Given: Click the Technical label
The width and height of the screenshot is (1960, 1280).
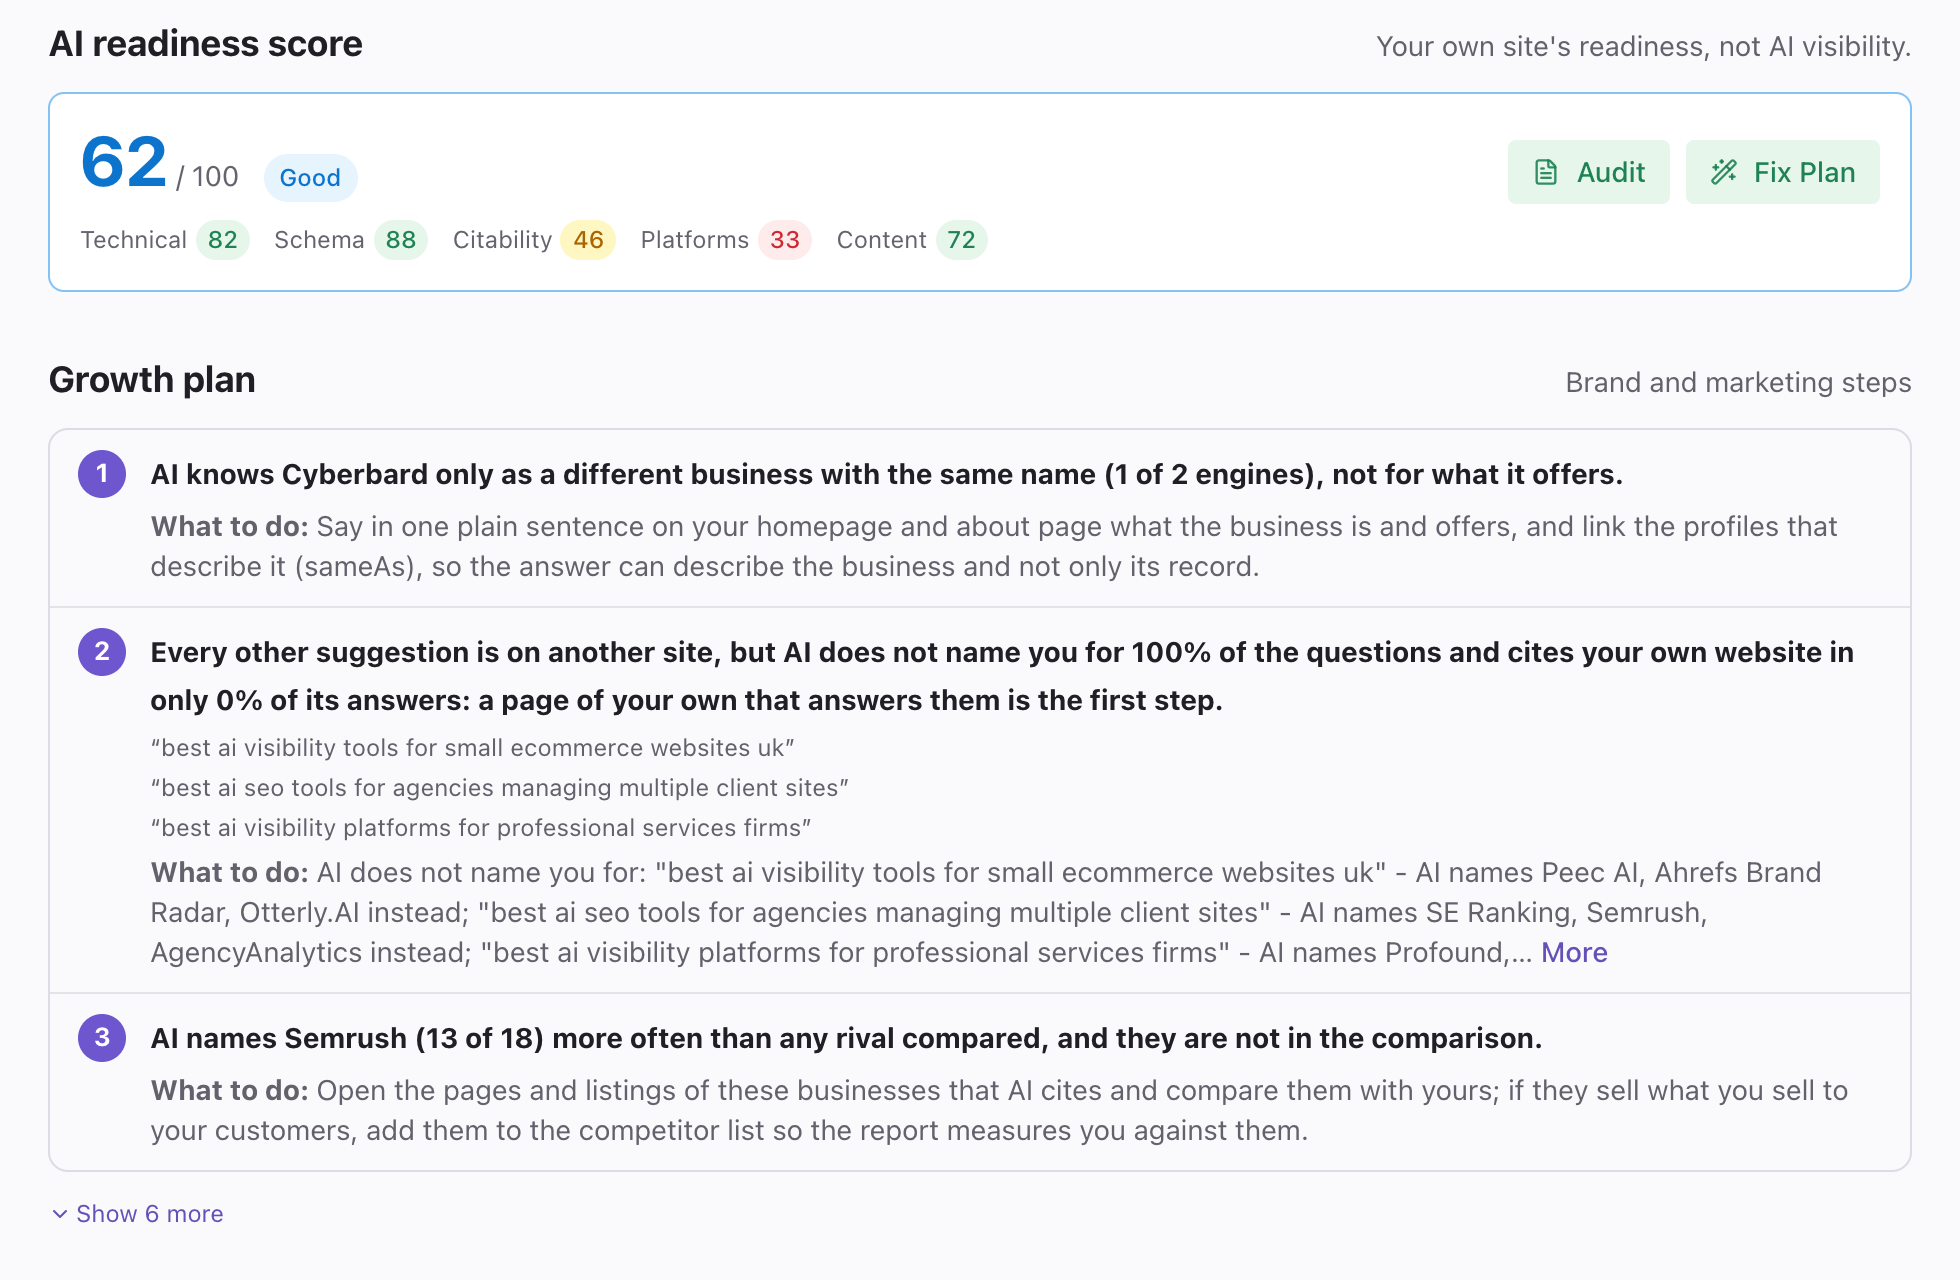Looking at the screenshot, I should (134, 240).
